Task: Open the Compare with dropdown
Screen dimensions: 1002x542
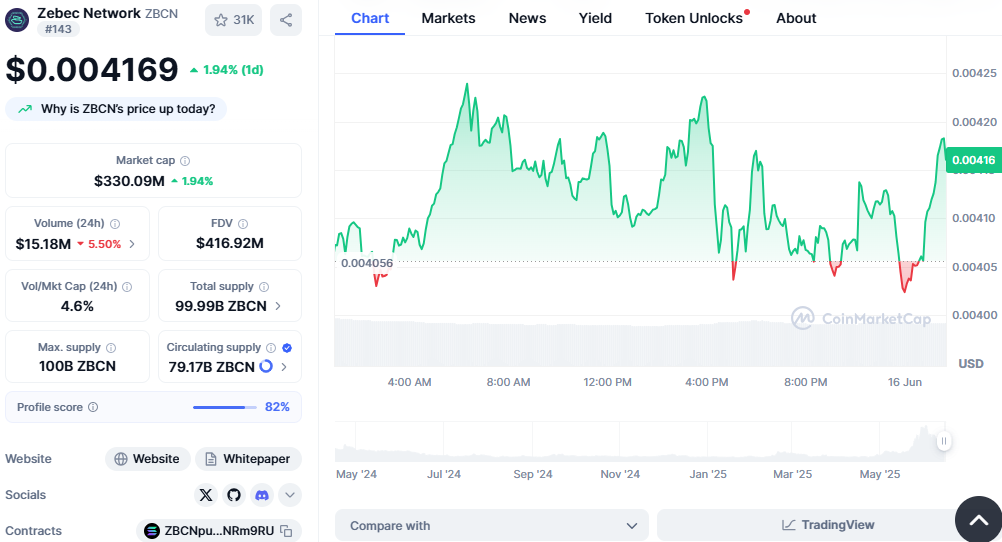Action: 492,526
